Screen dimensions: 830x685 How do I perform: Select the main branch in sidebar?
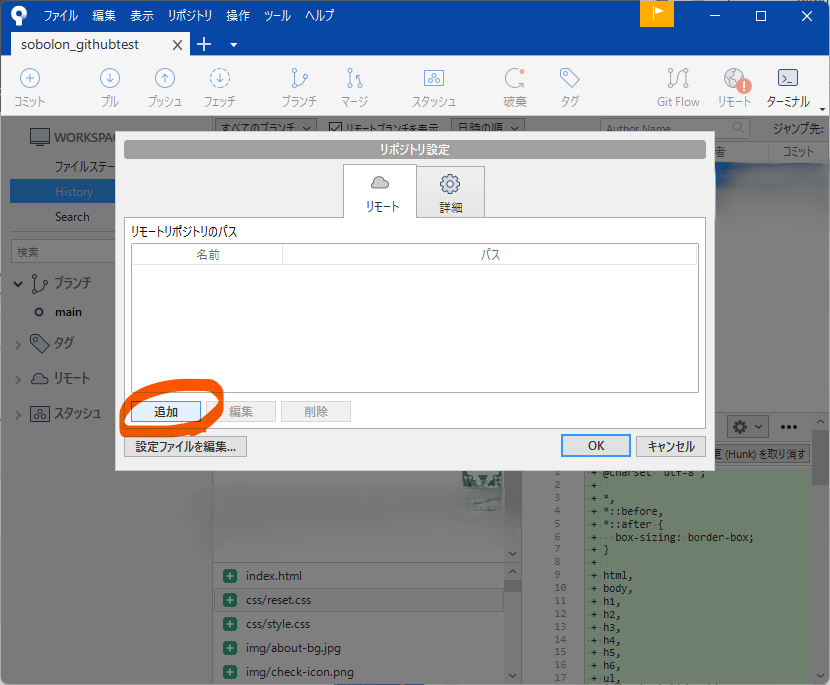coord(68,312)
